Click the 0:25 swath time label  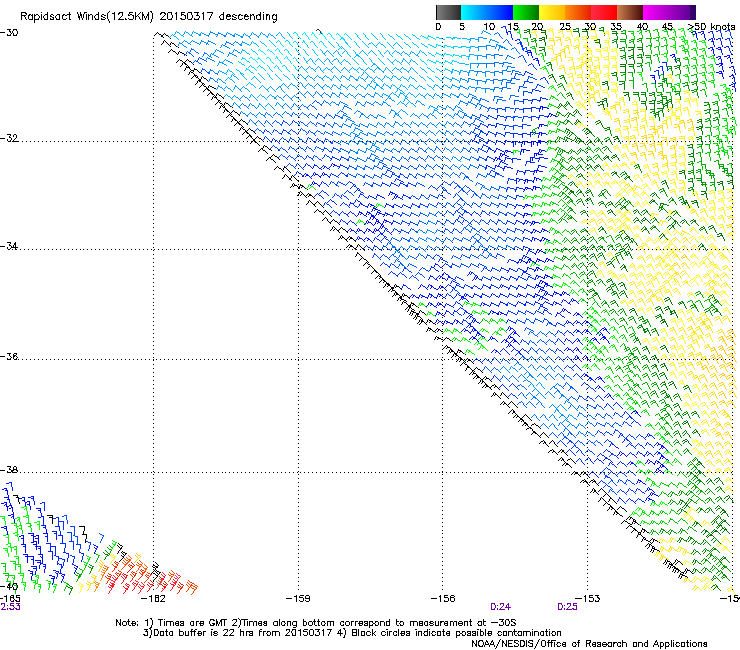click(x=567, y=607)
